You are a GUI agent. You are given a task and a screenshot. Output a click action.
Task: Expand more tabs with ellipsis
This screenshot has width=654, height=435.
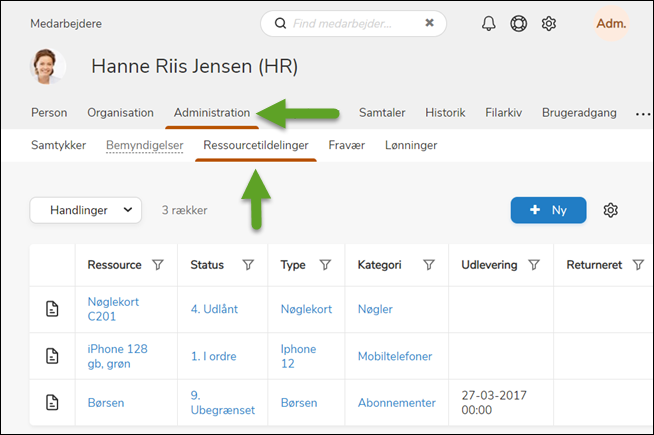click(x=642, y=113)
